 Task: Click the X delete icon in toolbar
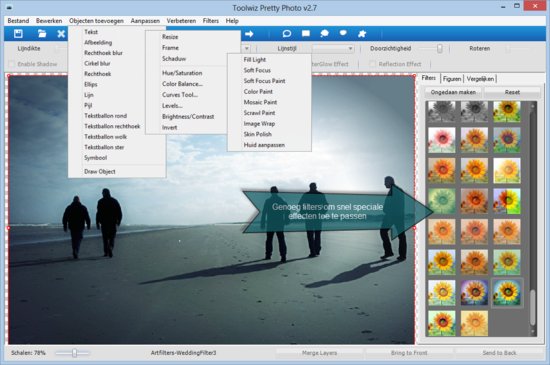pos(61,34)
